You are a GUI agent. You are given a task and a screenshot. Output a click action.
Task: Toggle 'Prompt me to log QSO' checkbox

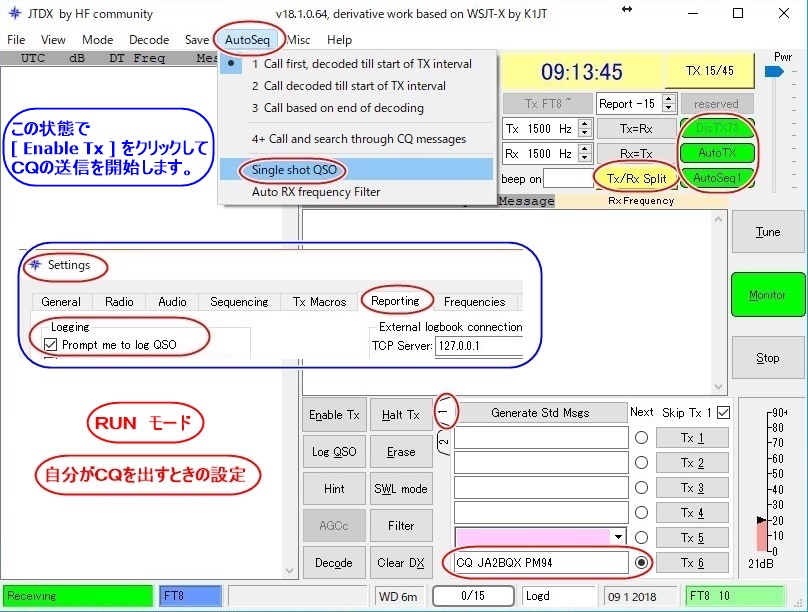50,345
